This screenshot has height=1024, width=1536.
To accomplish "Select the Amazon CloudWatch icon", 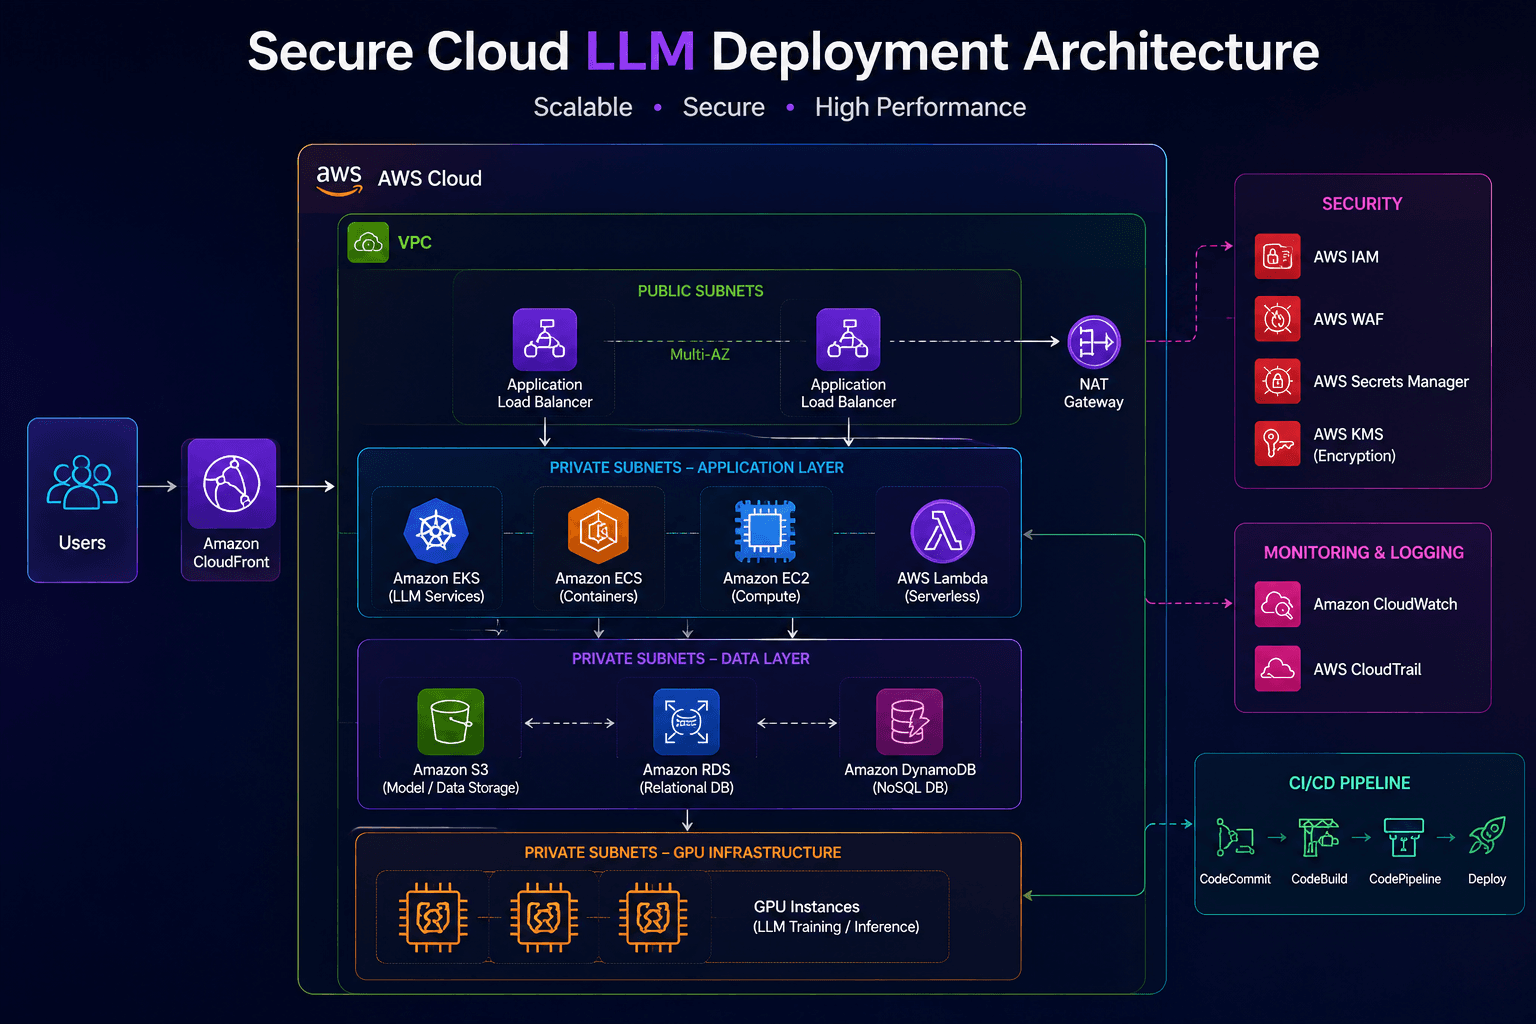I will click(x=1277, y=604).
